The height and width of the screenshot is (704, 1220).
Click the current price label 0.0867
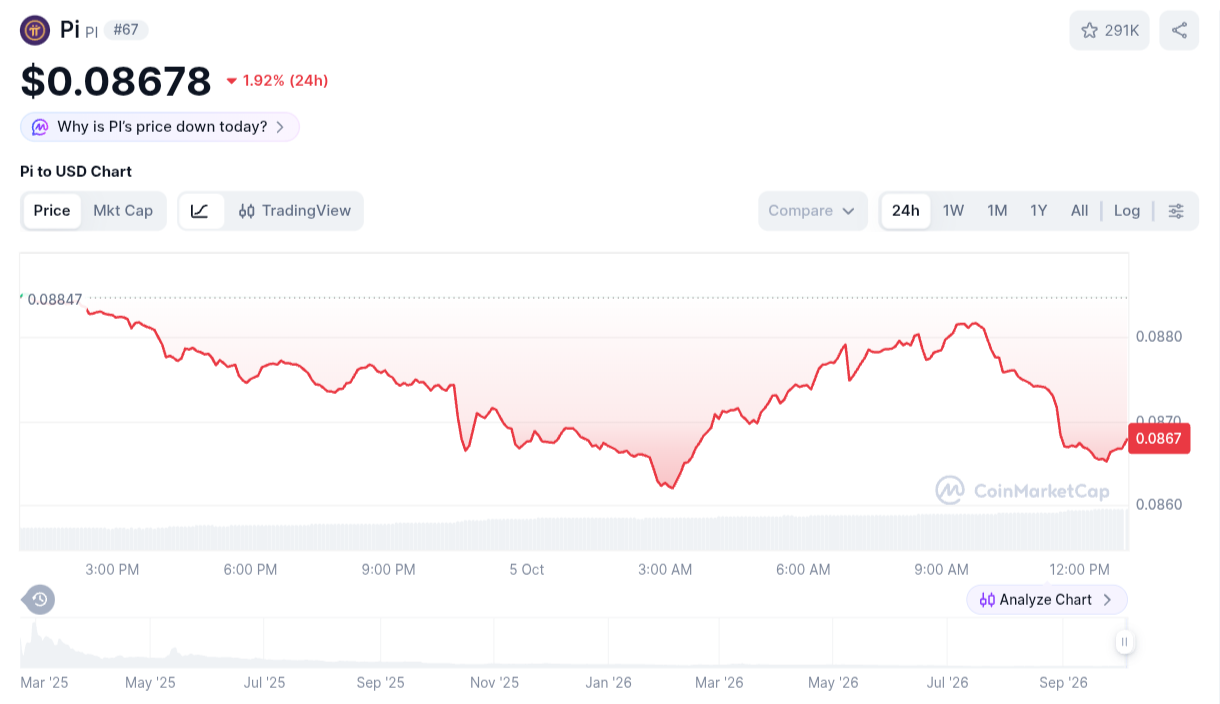pos(1159,438)
